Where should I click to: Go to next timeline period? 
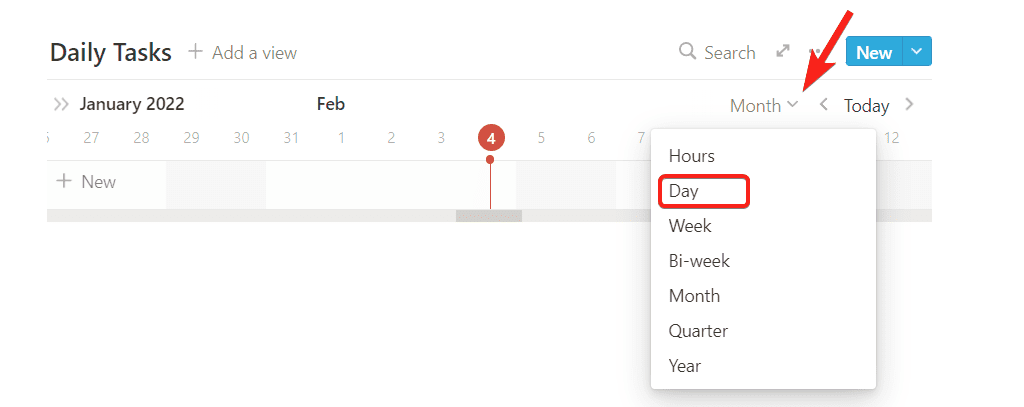click(x=909, y=105)
